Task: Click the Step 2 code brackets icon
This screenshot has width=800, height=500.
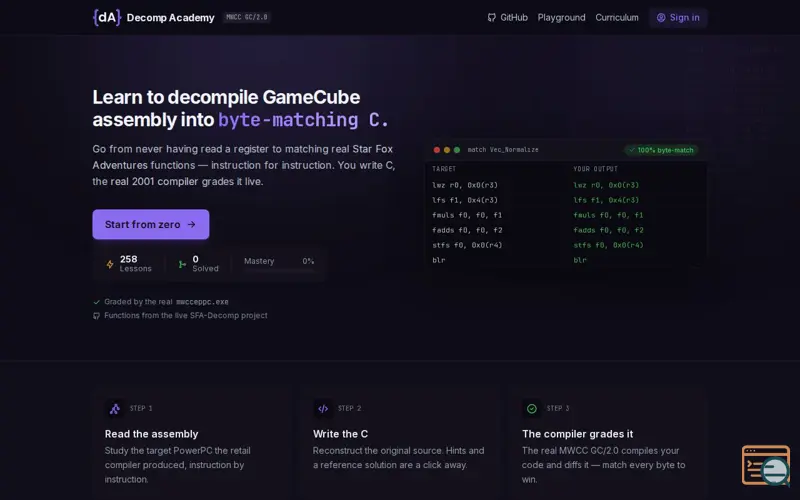Action: [323, 409]
